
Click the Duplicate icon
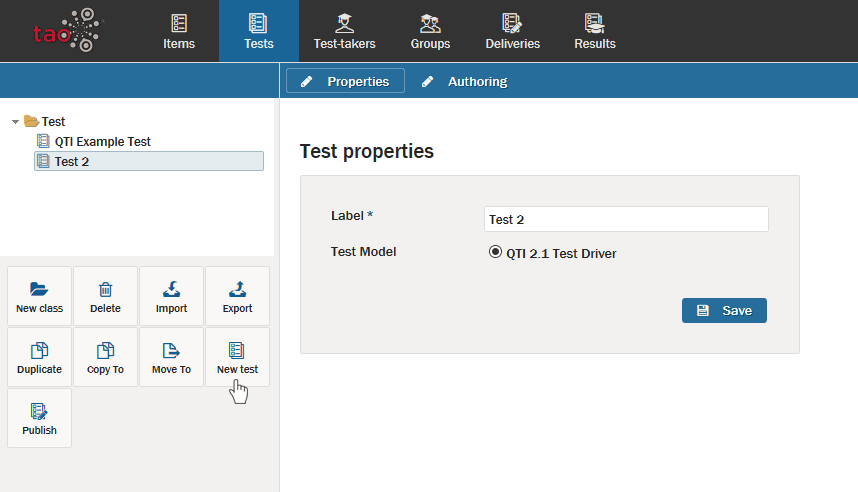click(39, 350)
